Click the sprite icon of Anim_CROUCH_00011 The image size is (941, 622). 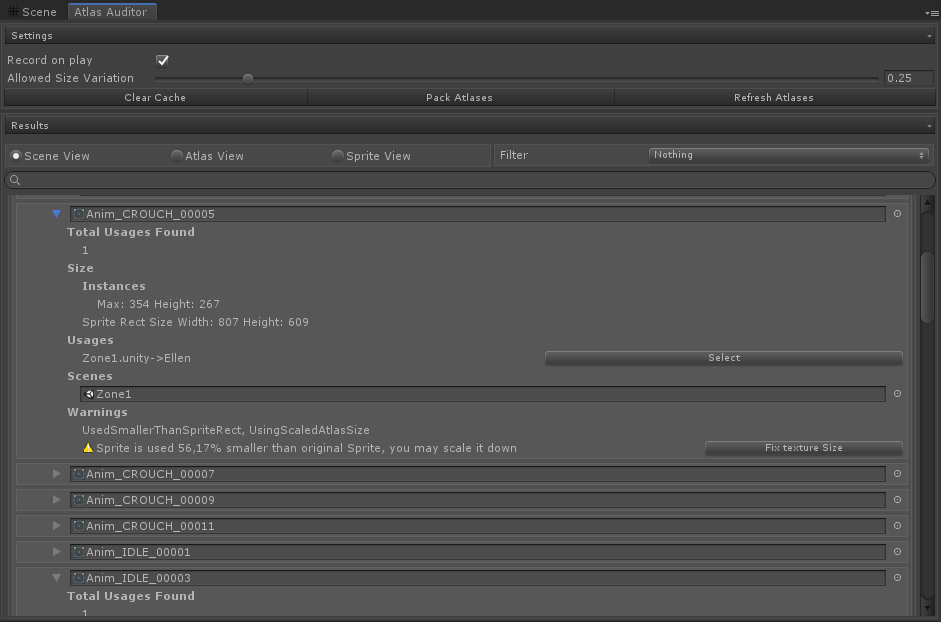[78, 526]
